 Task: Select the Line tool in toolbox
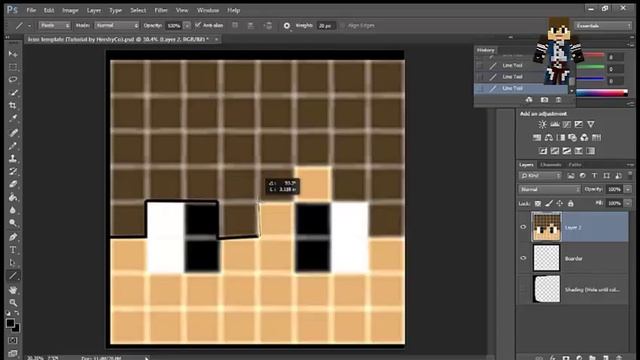pos(13,276)
